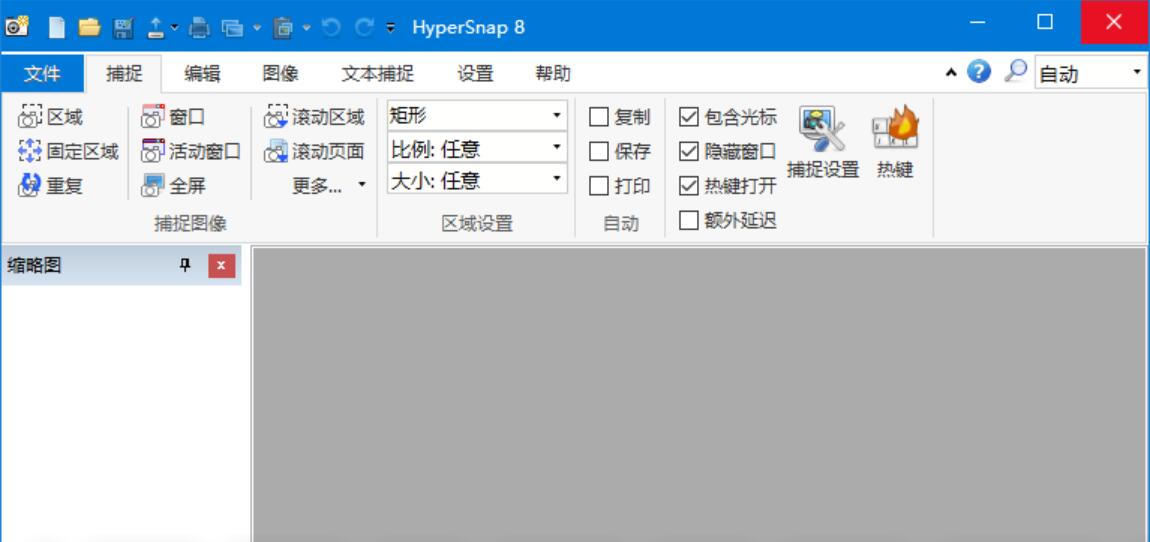Save with the floppy disk icon

(123, 28)
